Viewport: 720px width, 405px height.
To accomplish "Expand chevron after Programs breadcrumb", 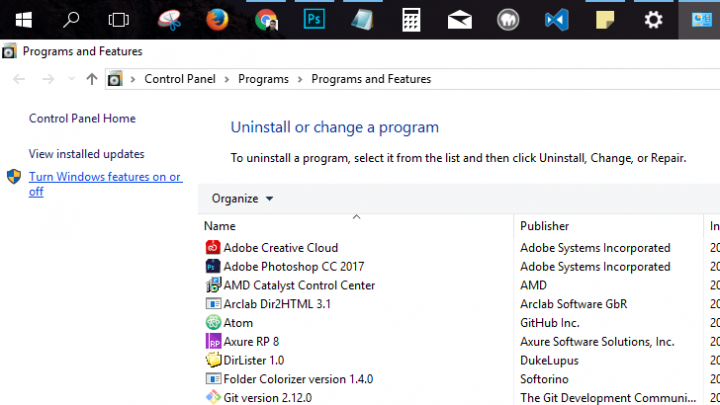I will [300, 79].
